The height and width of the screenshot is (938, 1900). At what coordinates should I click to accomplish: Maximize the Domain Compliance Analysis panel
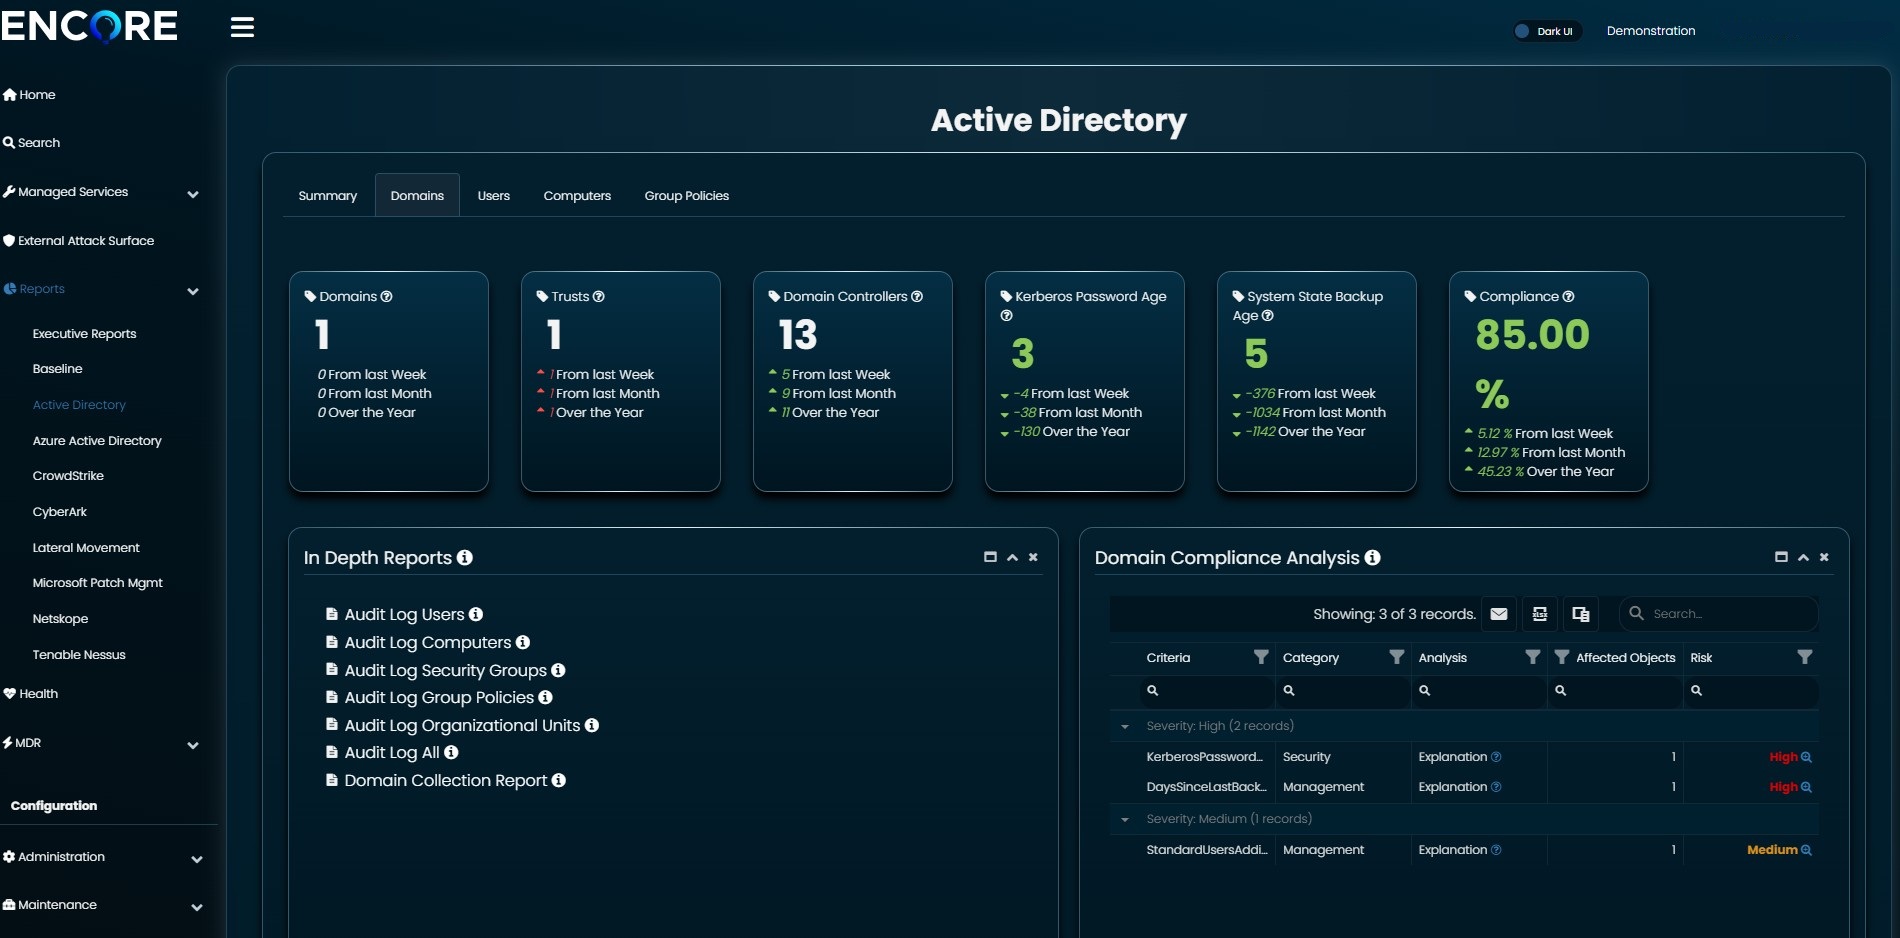(1780, 557)
